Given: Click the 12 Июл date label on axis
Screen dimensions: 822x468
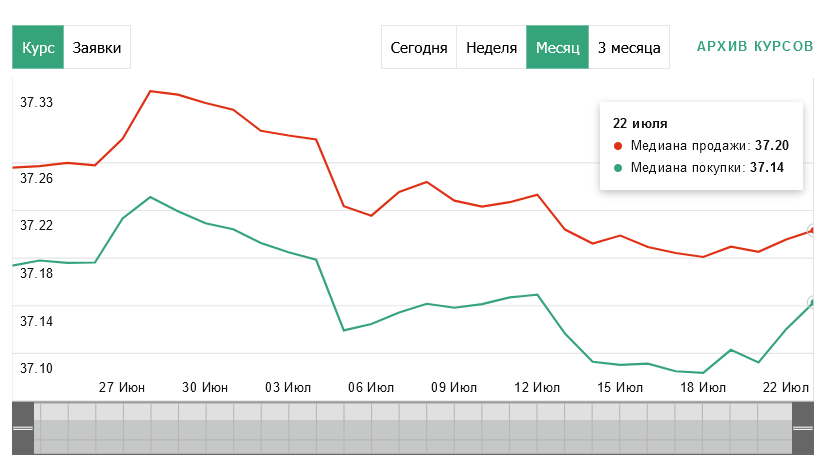Looking at the screenshot, I should (x=536, y=387).
